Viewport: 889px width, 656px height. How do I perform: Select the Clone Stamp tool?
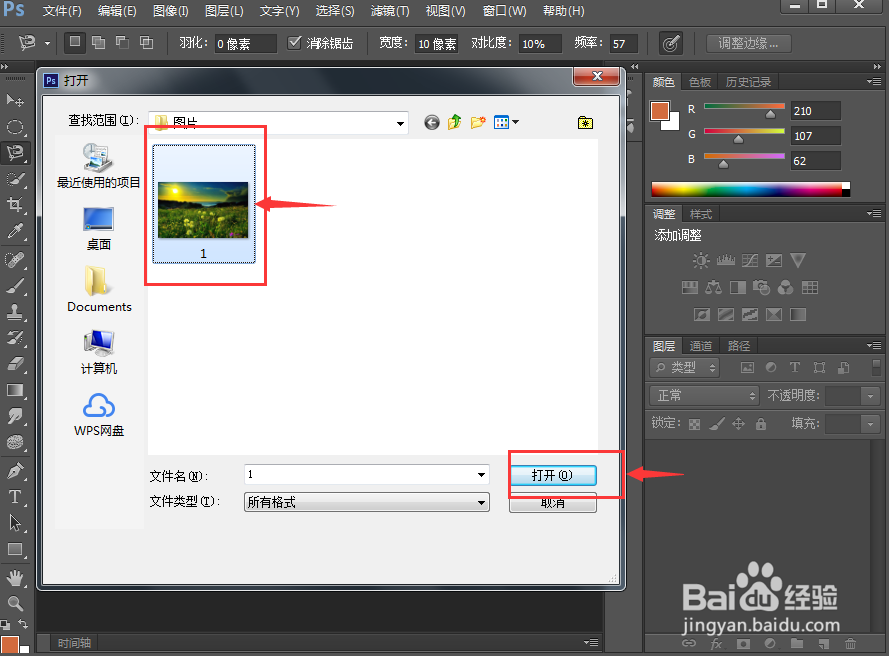[15, 311]
